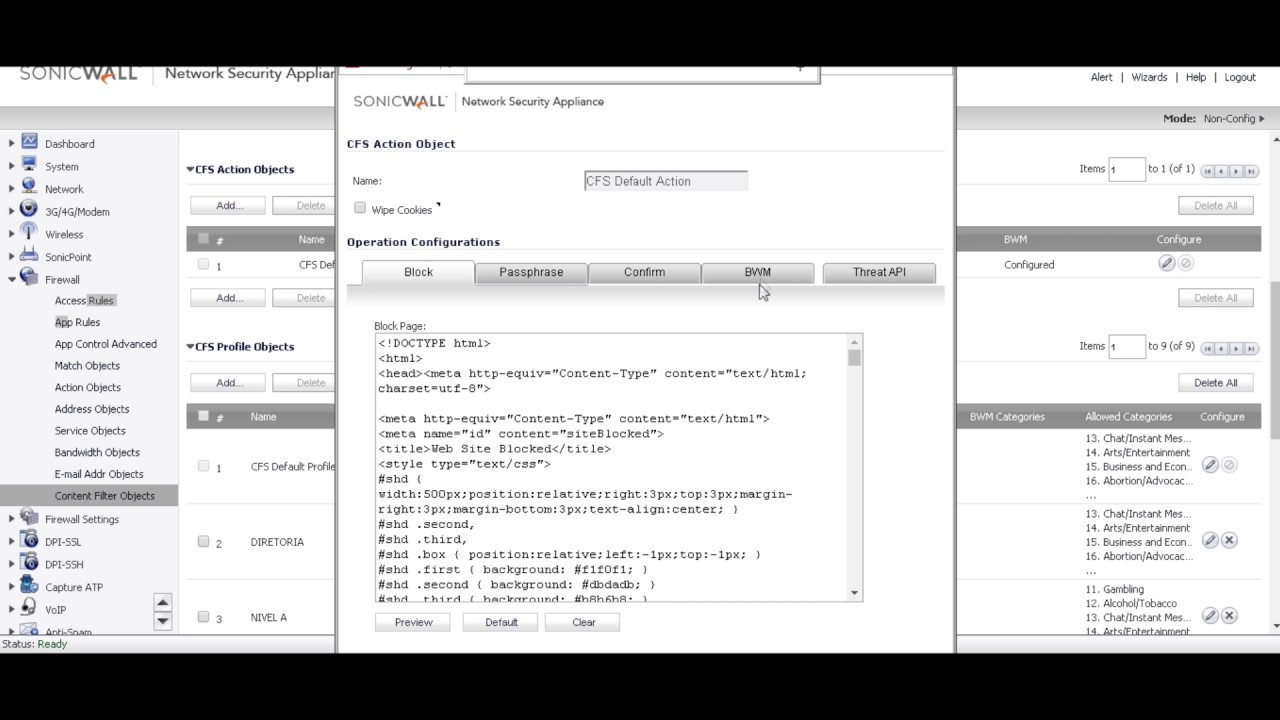Go to the previous page of CFS Profile Objects
Viewport: 1280px width, 720px height.
click(x=1222, y=348)
